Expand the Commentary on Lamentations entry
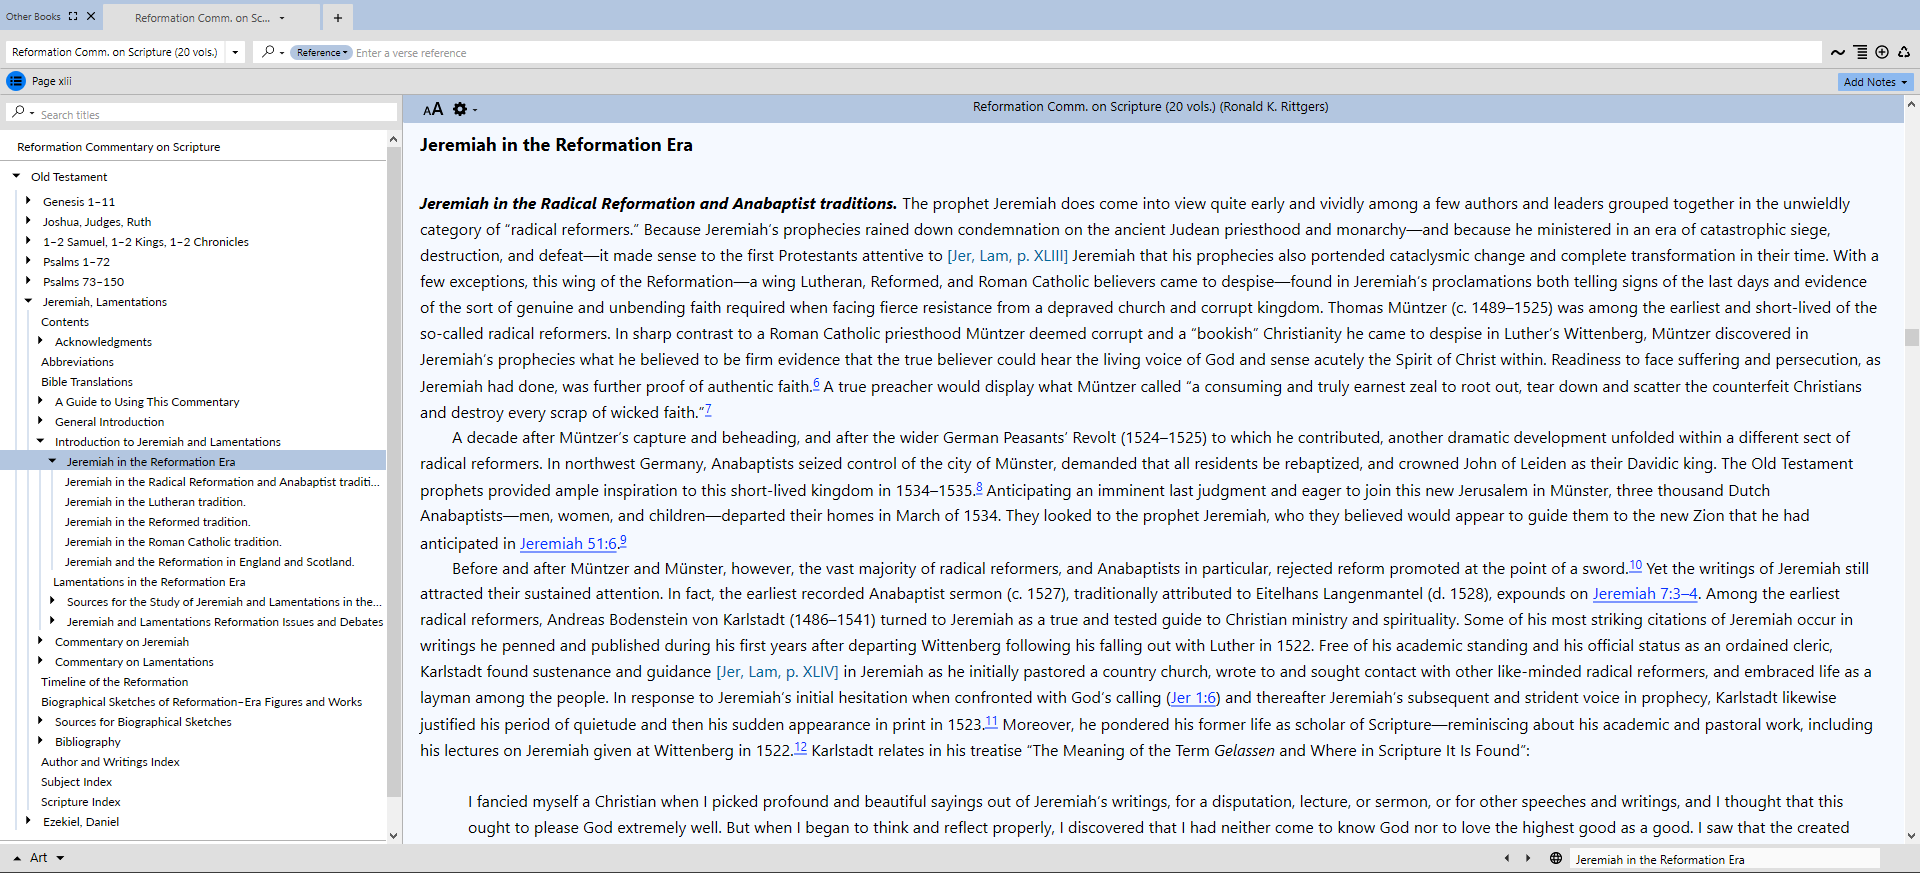 click(x=40, y=661)
